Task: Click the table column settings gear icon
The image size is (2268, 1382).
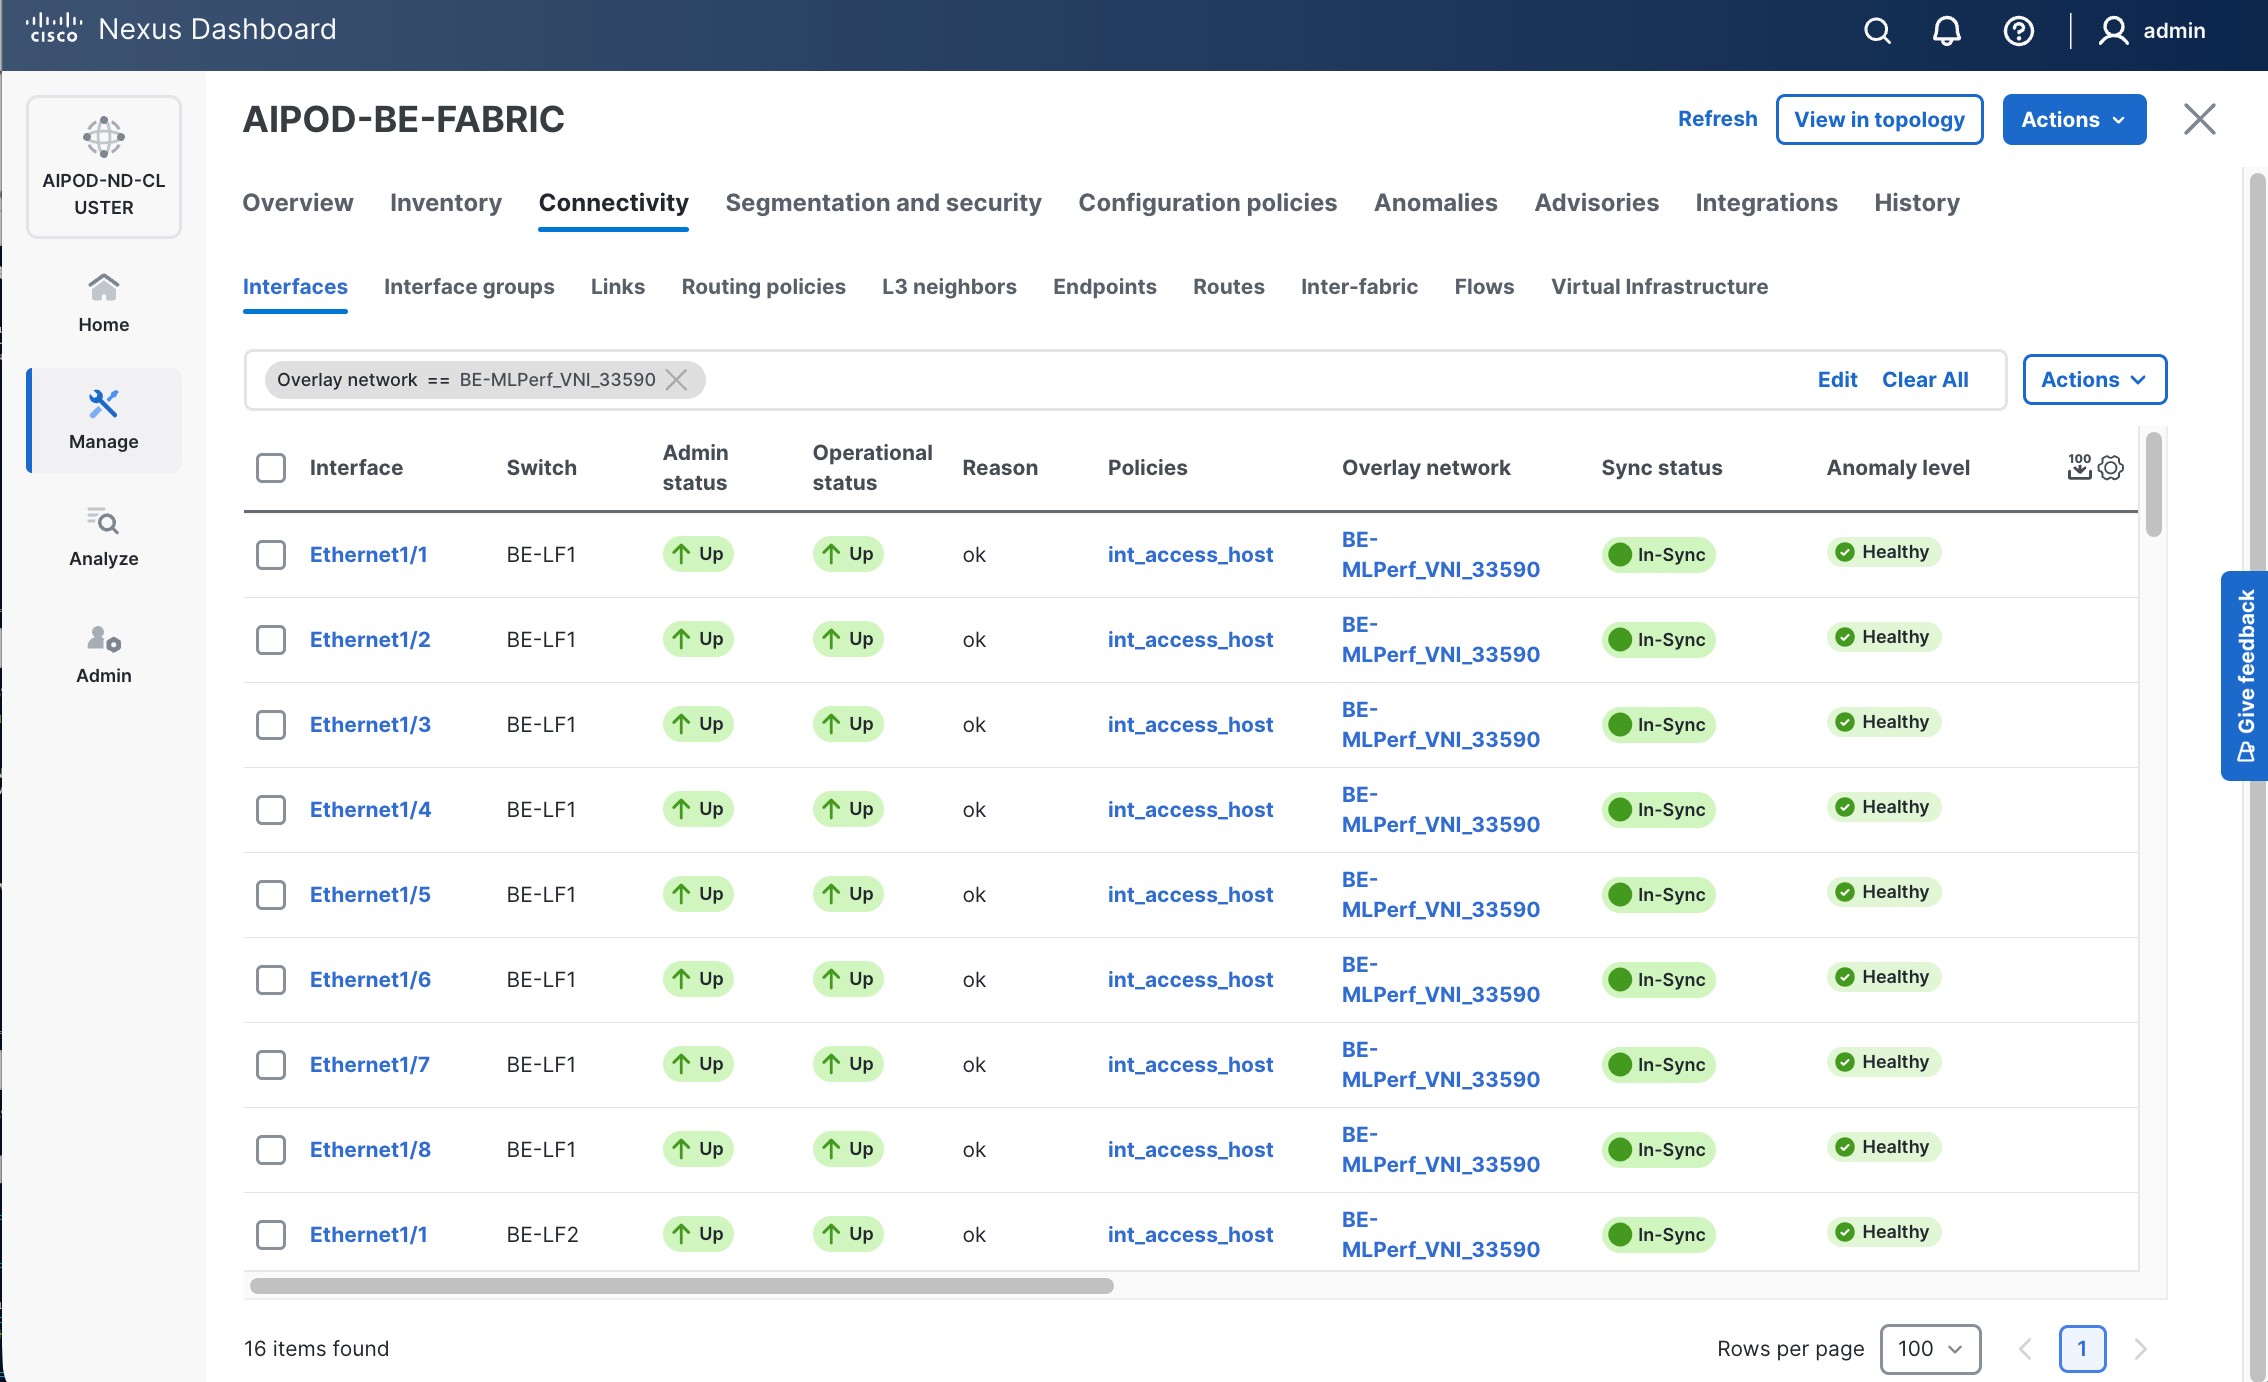Action: tap(2111, 467)
